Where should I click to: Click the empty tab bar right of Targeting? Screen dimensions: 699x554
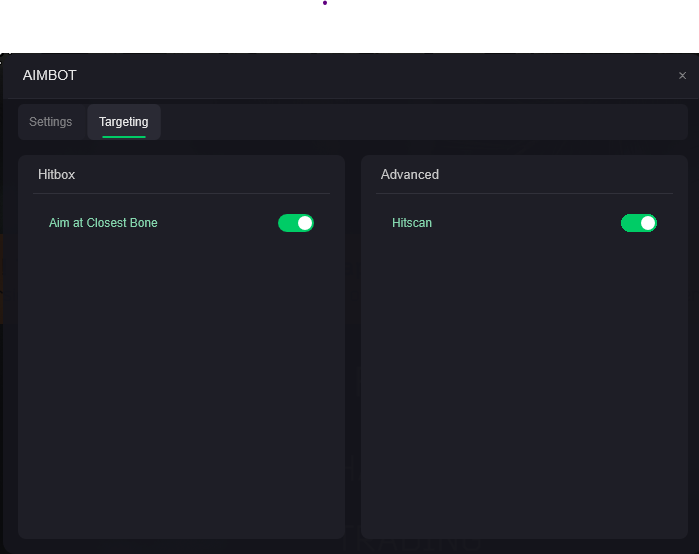coord(420,122)
